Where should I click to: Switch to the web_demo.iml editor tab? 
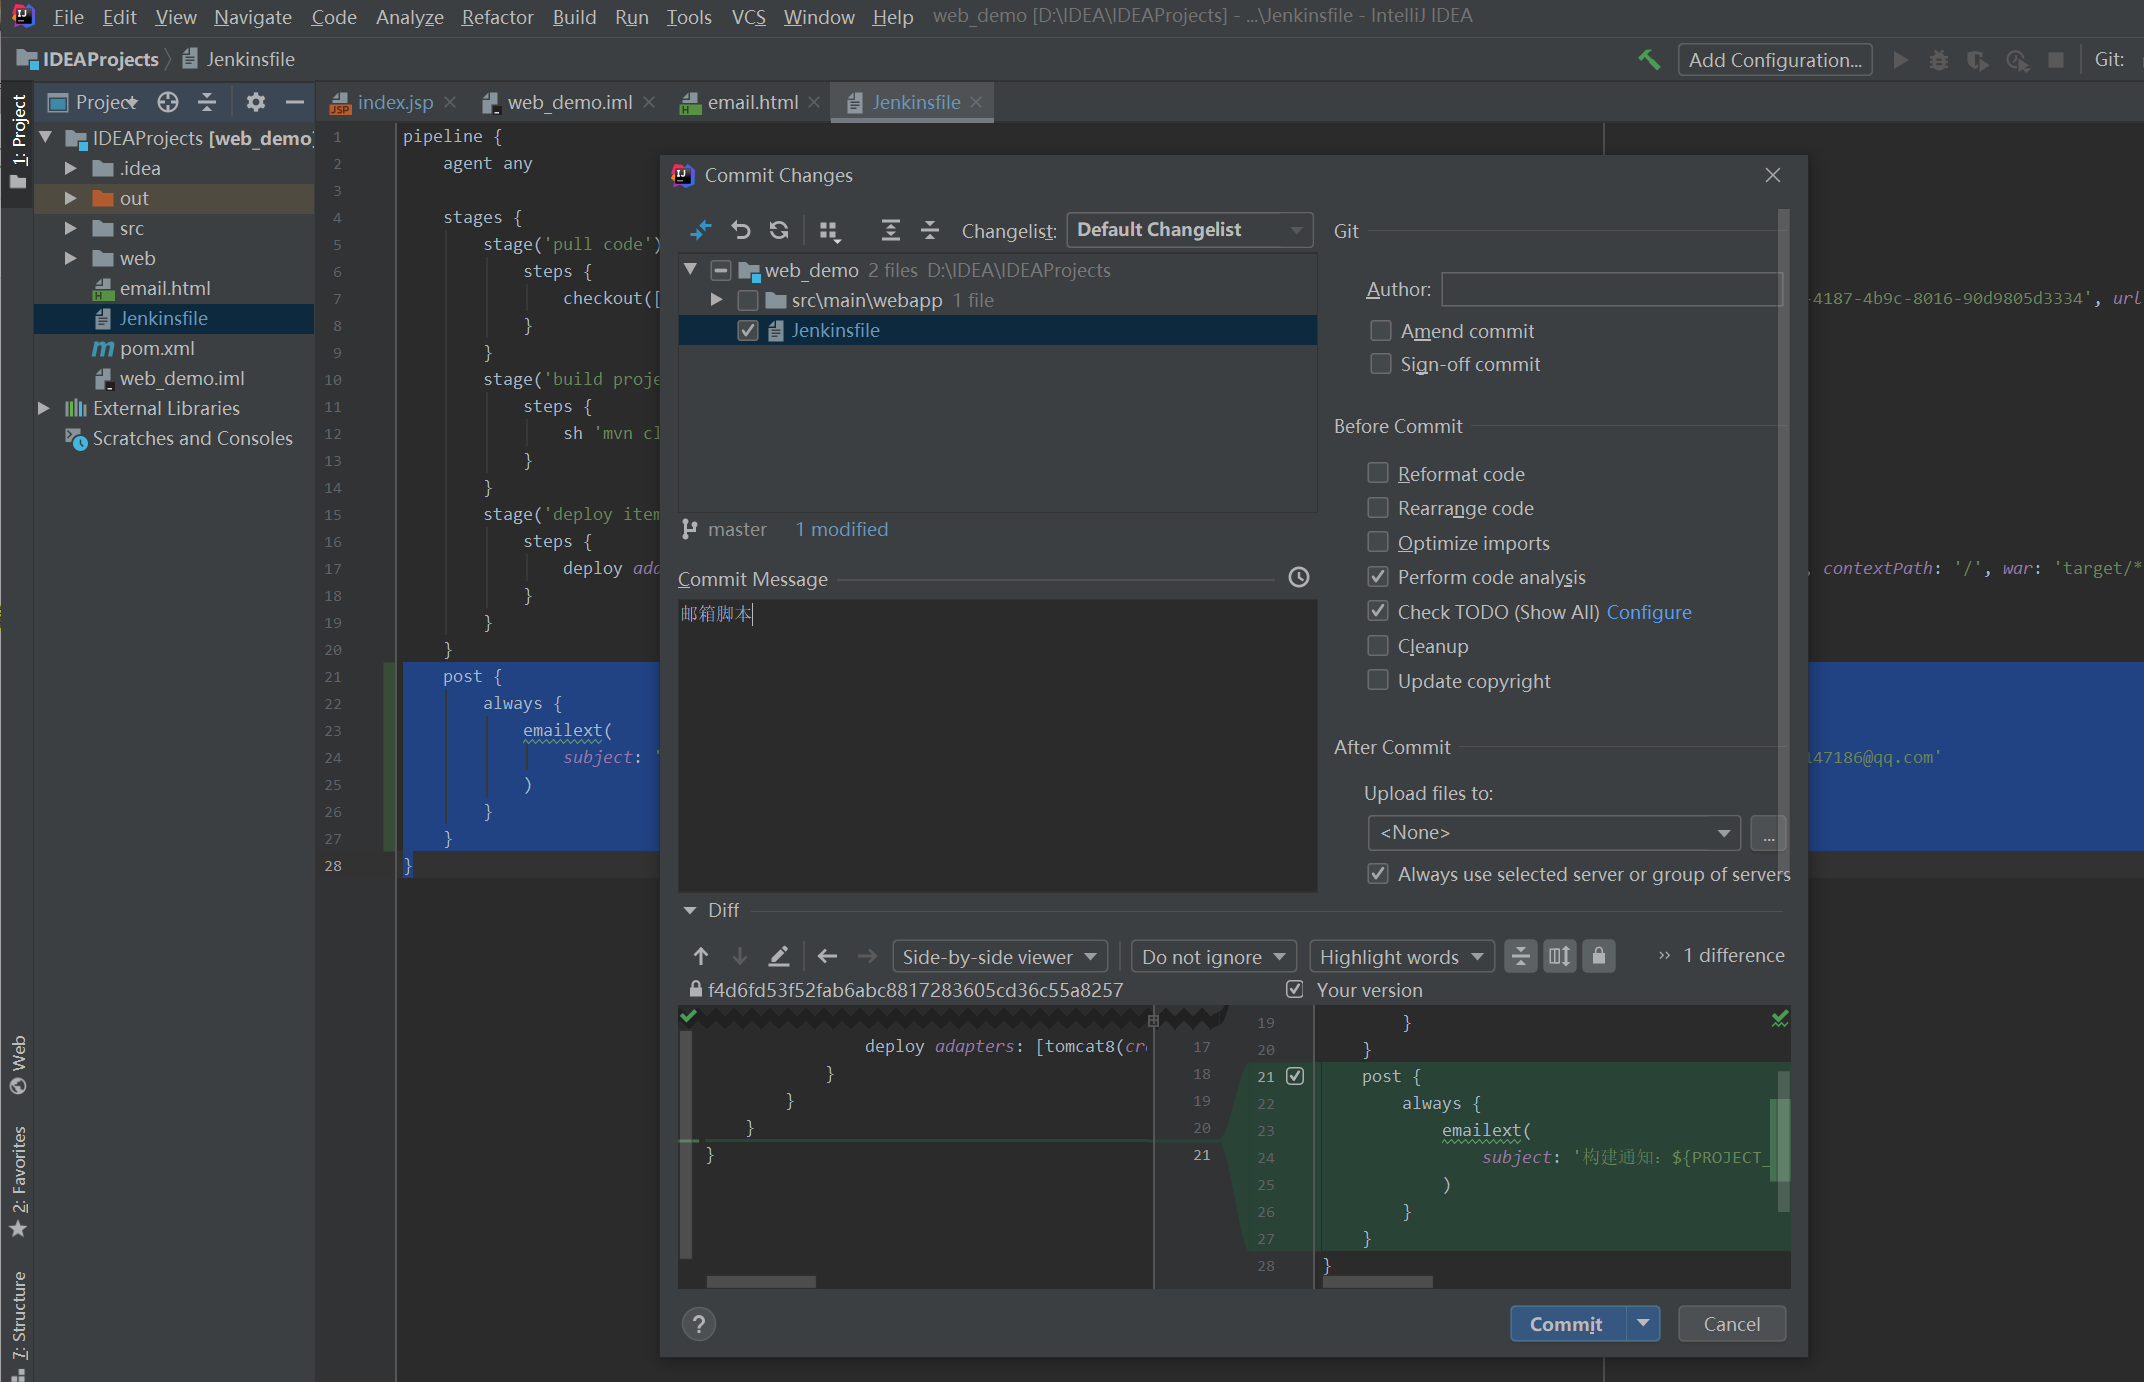[x=569, y=102]
